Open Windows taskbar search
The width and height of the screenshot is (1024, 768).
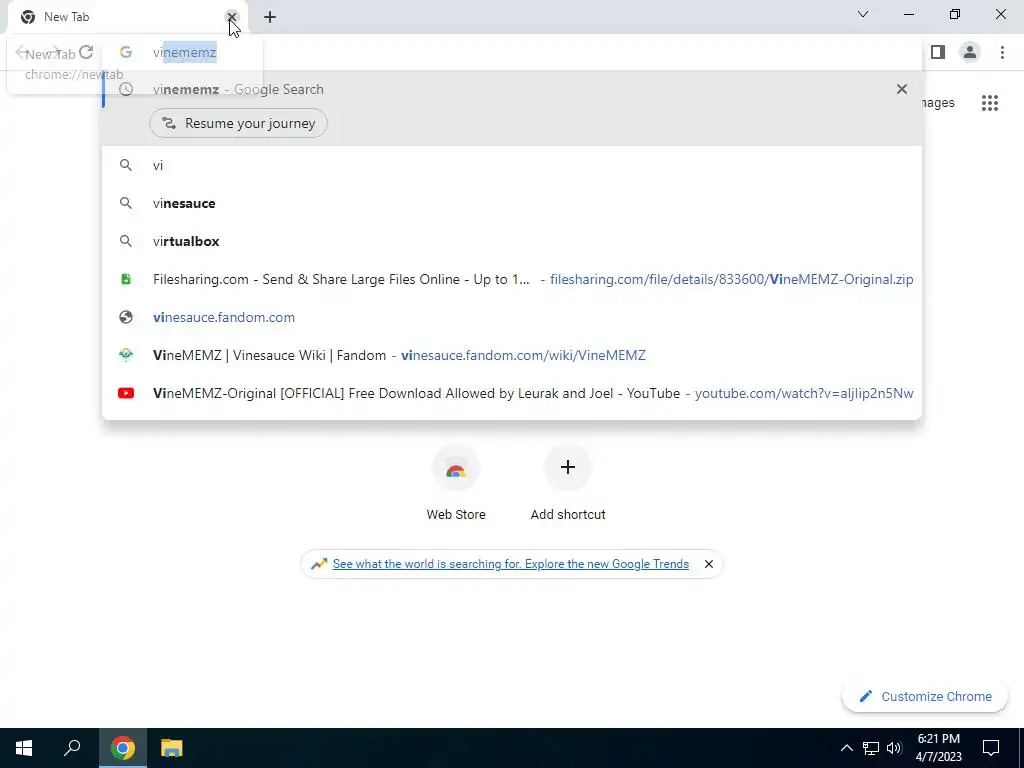tap(72, 748)
